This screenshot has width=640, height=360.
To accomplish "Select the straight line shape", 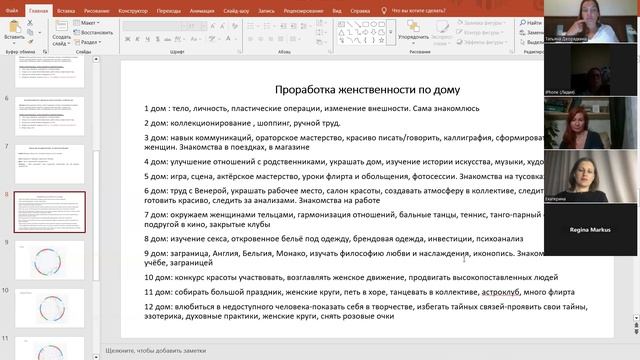I will click(x=349, y=24).
